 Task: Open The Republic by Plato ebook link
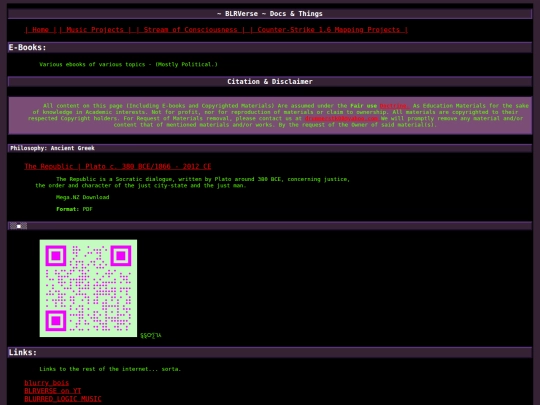(x=118, y=166)
